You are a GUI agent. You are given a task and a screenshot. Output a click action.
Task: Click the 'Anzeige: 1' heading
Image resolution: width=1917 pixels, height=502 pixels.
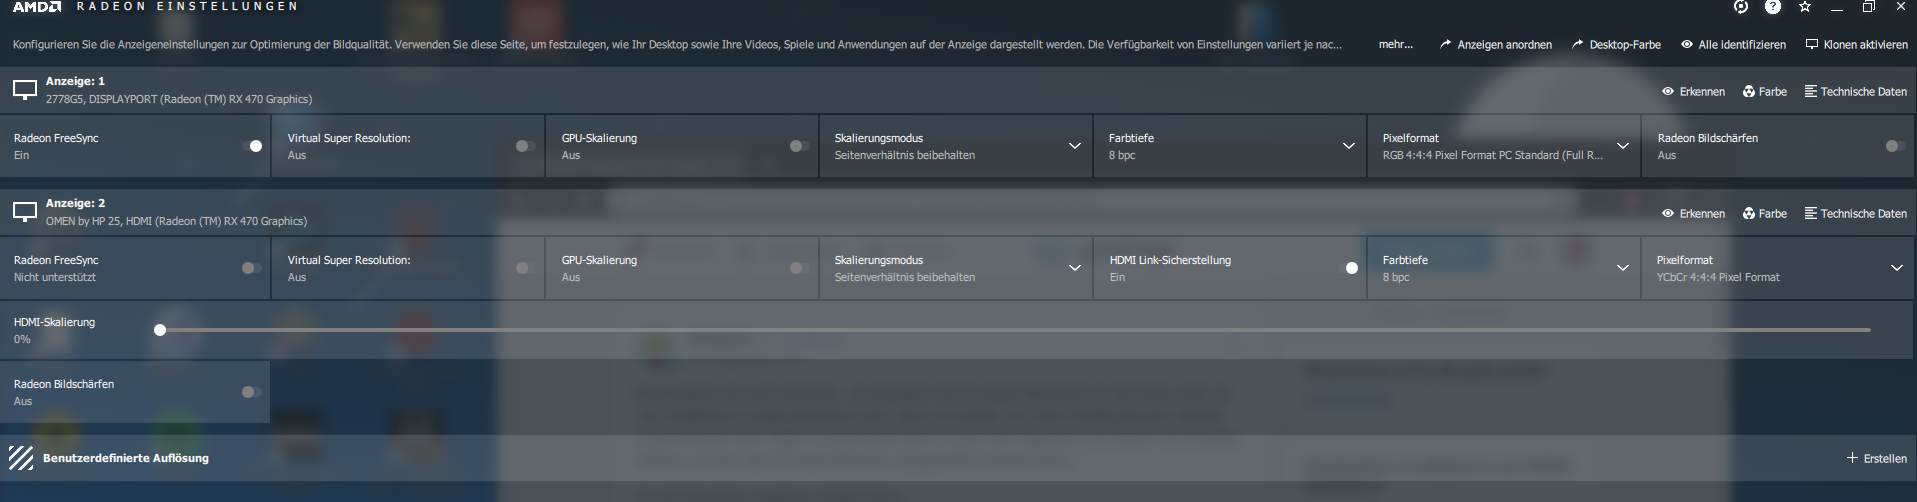(x=75, y=81)
